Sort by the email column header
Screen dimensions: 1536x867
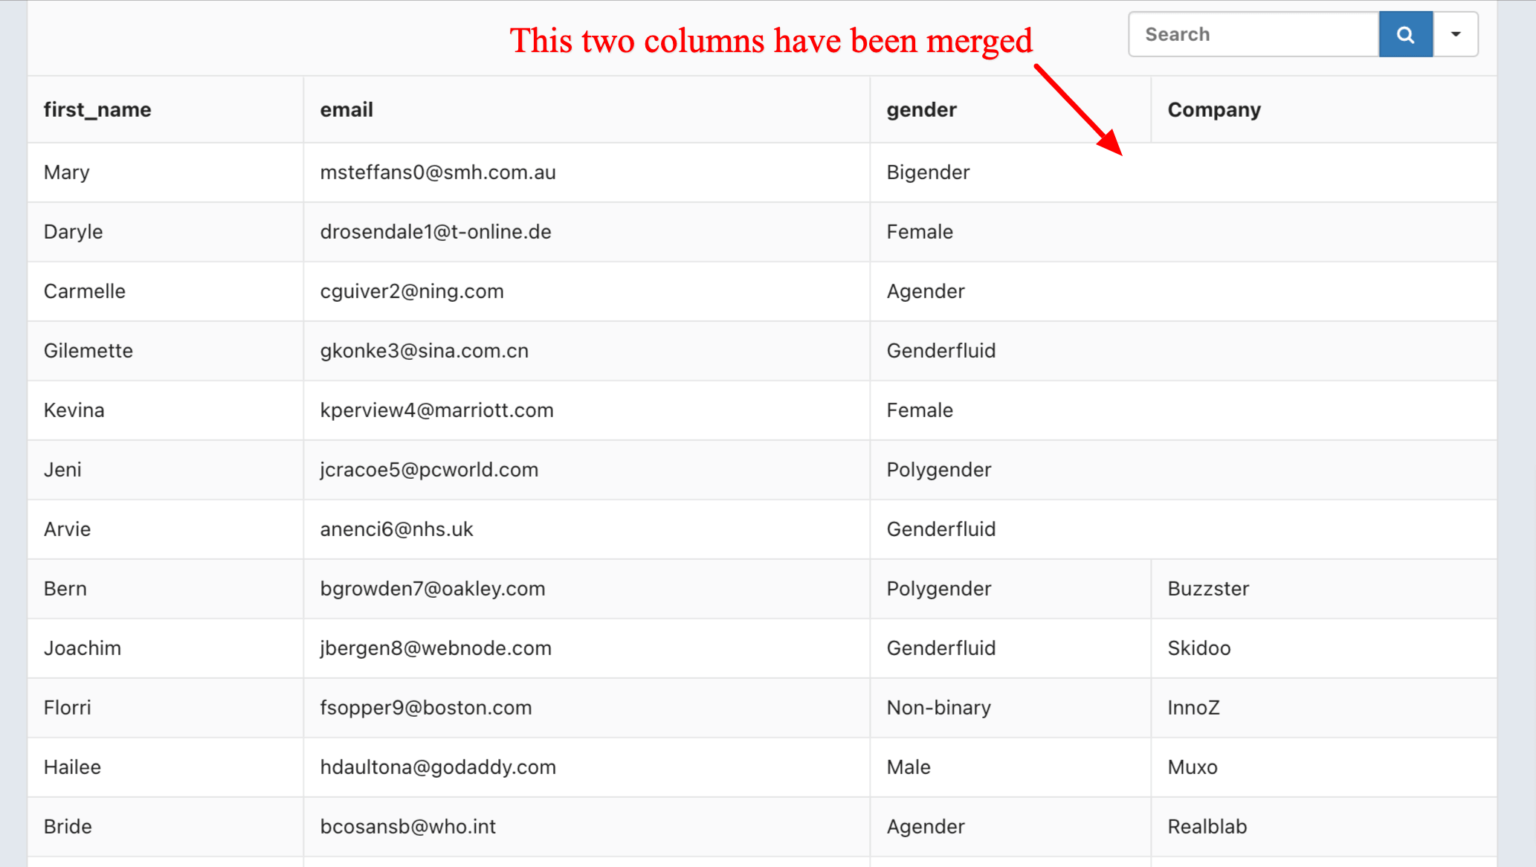tap(346, 109)
